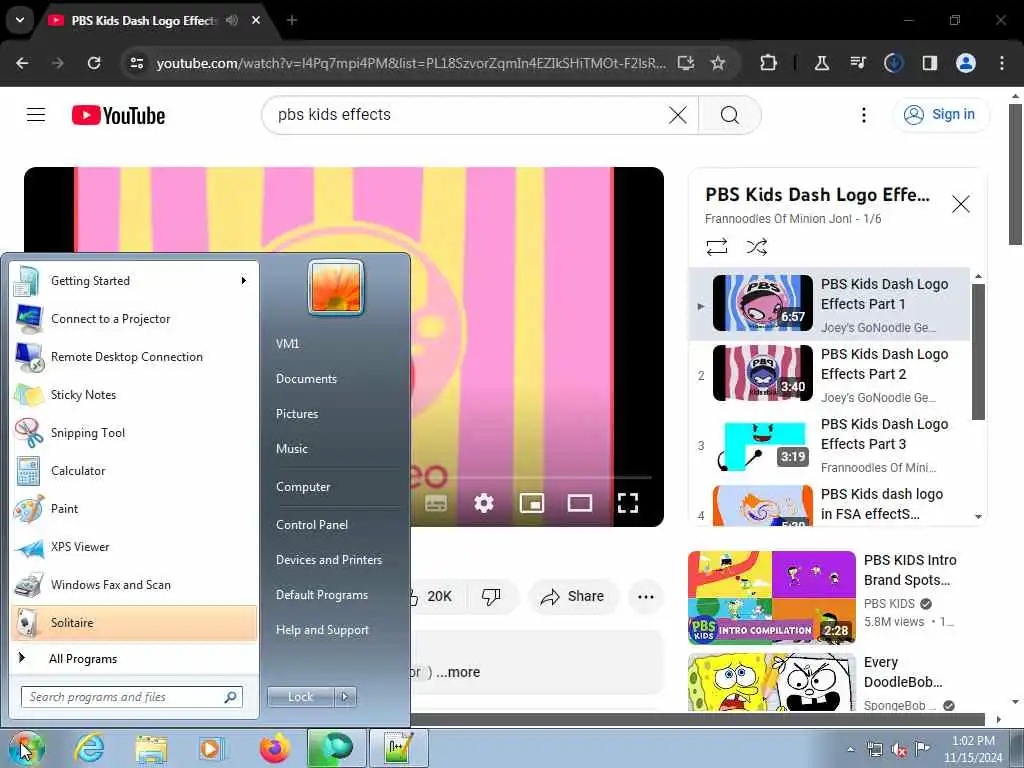1024x768 pixels.
Task: Toggle video subtitles button
Action: click(436, 503)
